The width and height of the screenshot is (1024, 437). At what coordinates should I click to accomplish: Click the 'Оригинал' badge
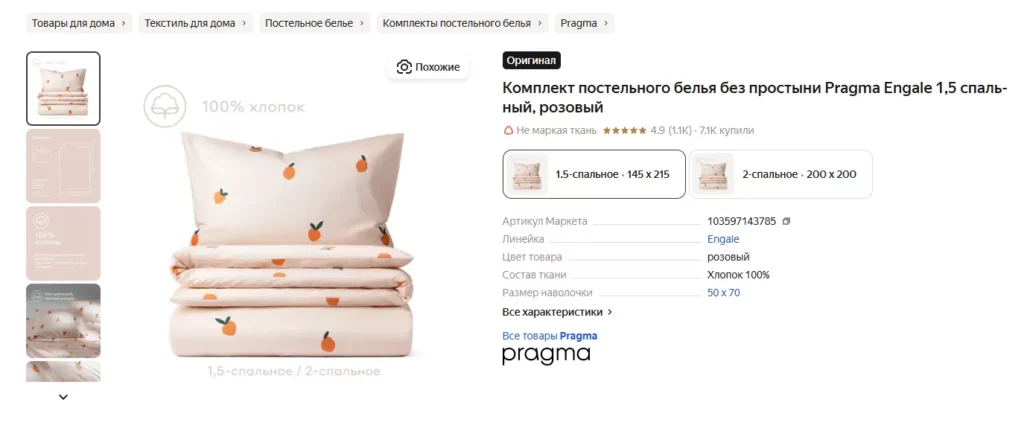pyautogui.click(x=531, y=61)
